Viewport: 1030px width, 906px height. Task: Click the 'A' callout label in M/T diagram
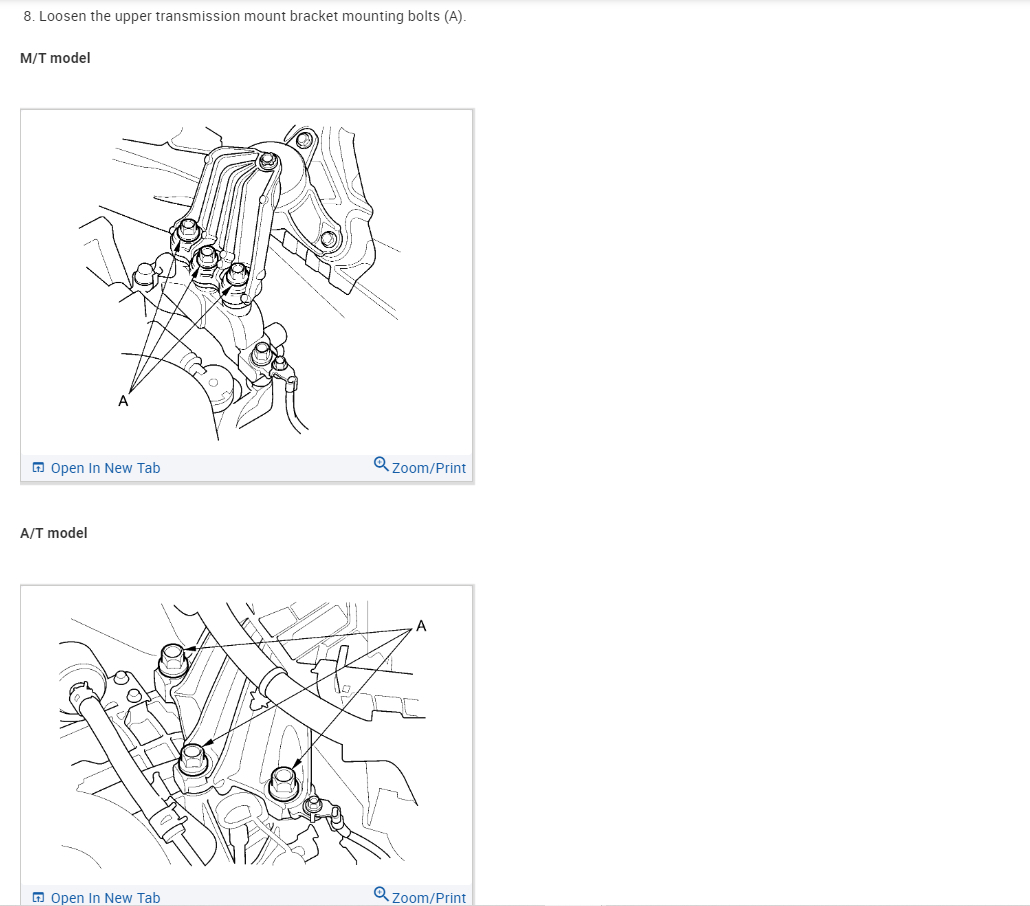coord(123,401)
